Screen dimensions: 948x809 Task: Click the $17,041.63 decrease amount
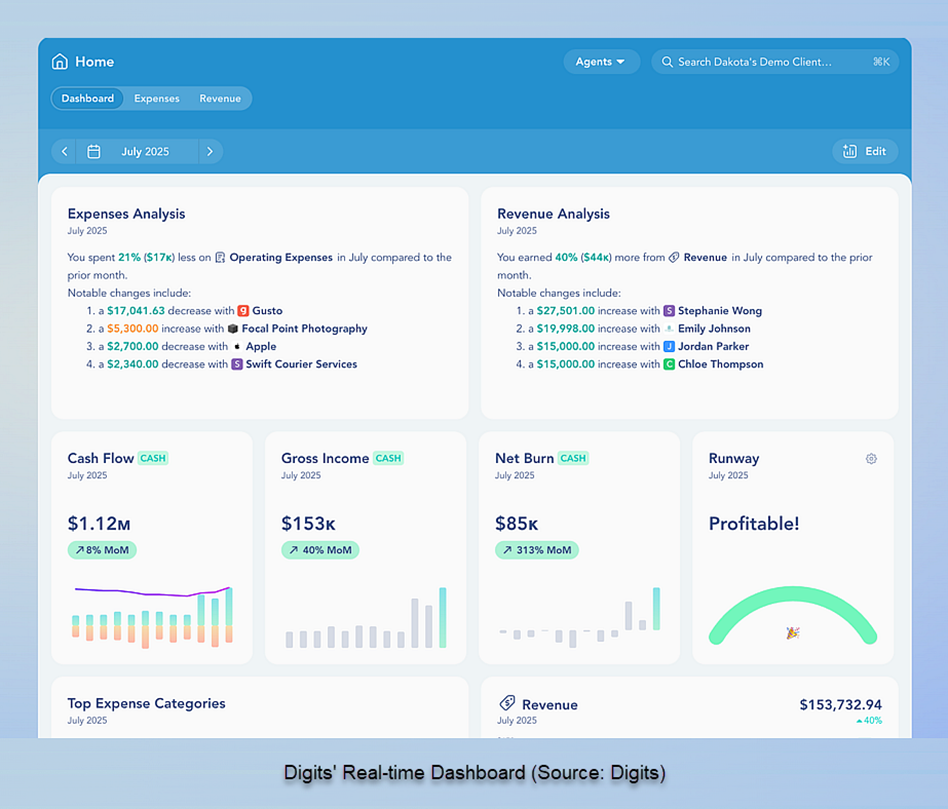coord(136,311)
